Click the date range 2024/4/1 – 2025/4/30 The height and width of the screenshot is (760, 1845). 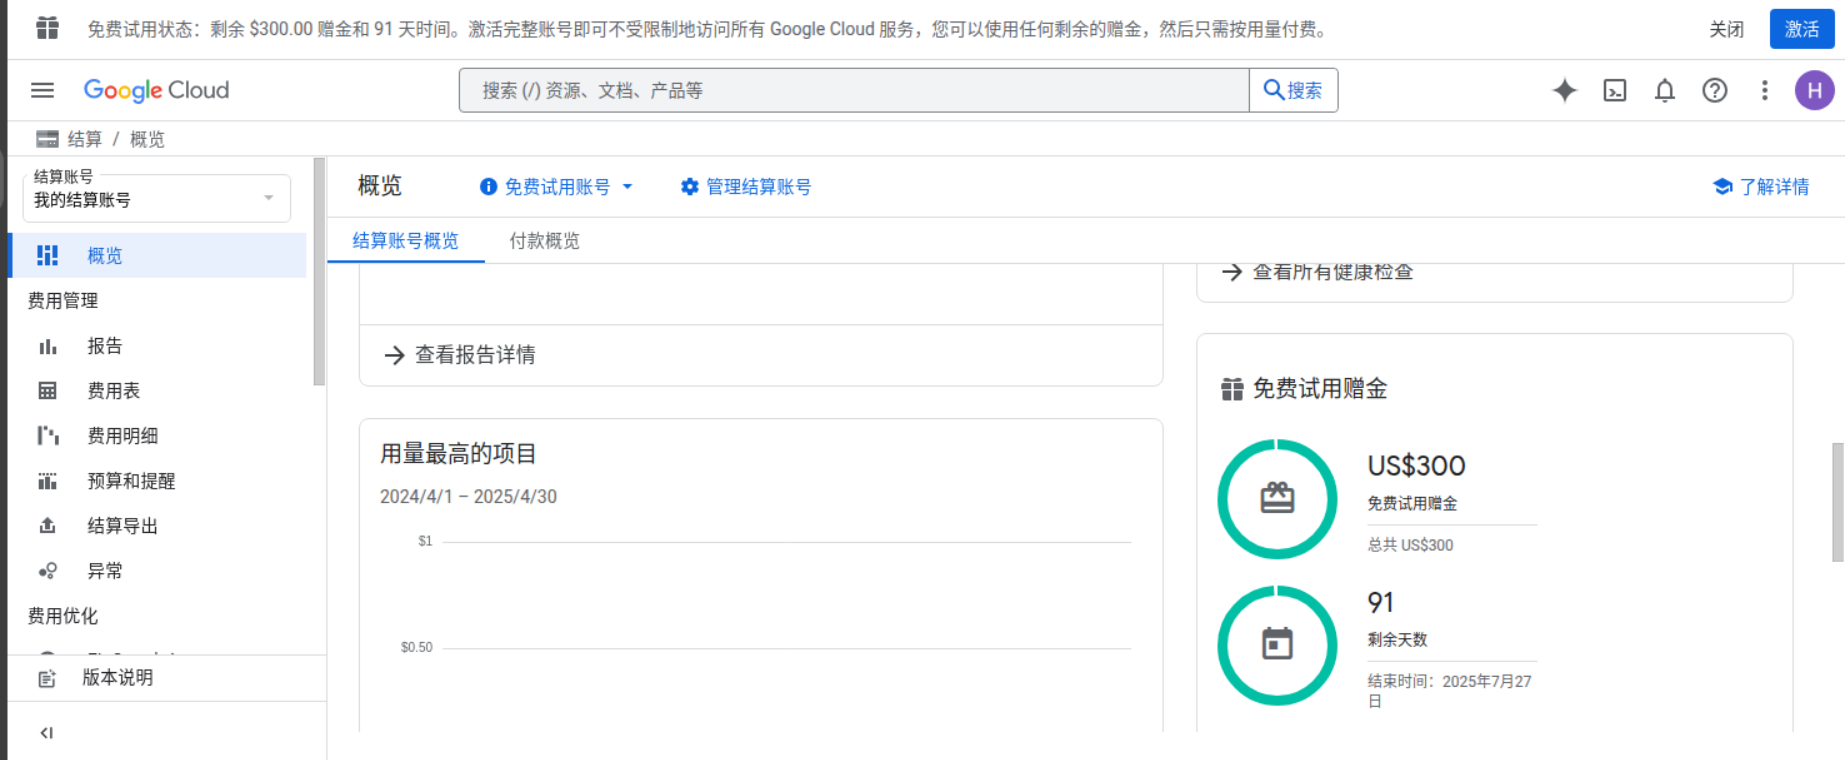468,496
